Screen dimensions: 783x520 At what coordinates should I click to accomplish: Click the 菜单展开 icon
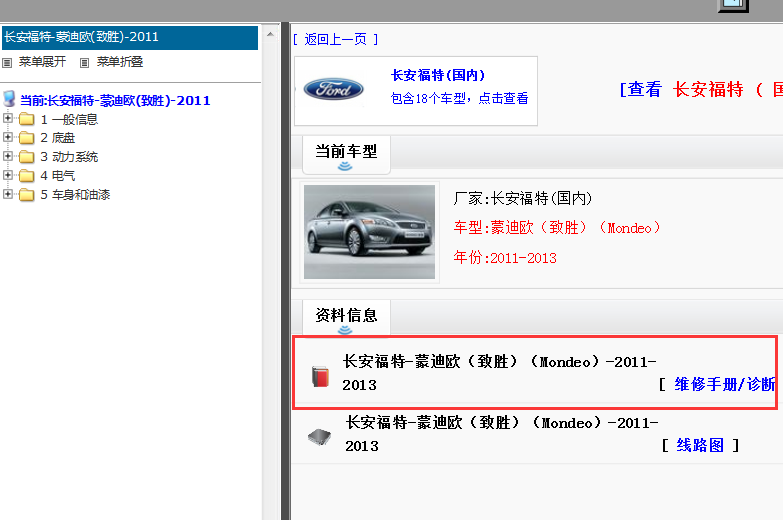[x=7, y=63]
